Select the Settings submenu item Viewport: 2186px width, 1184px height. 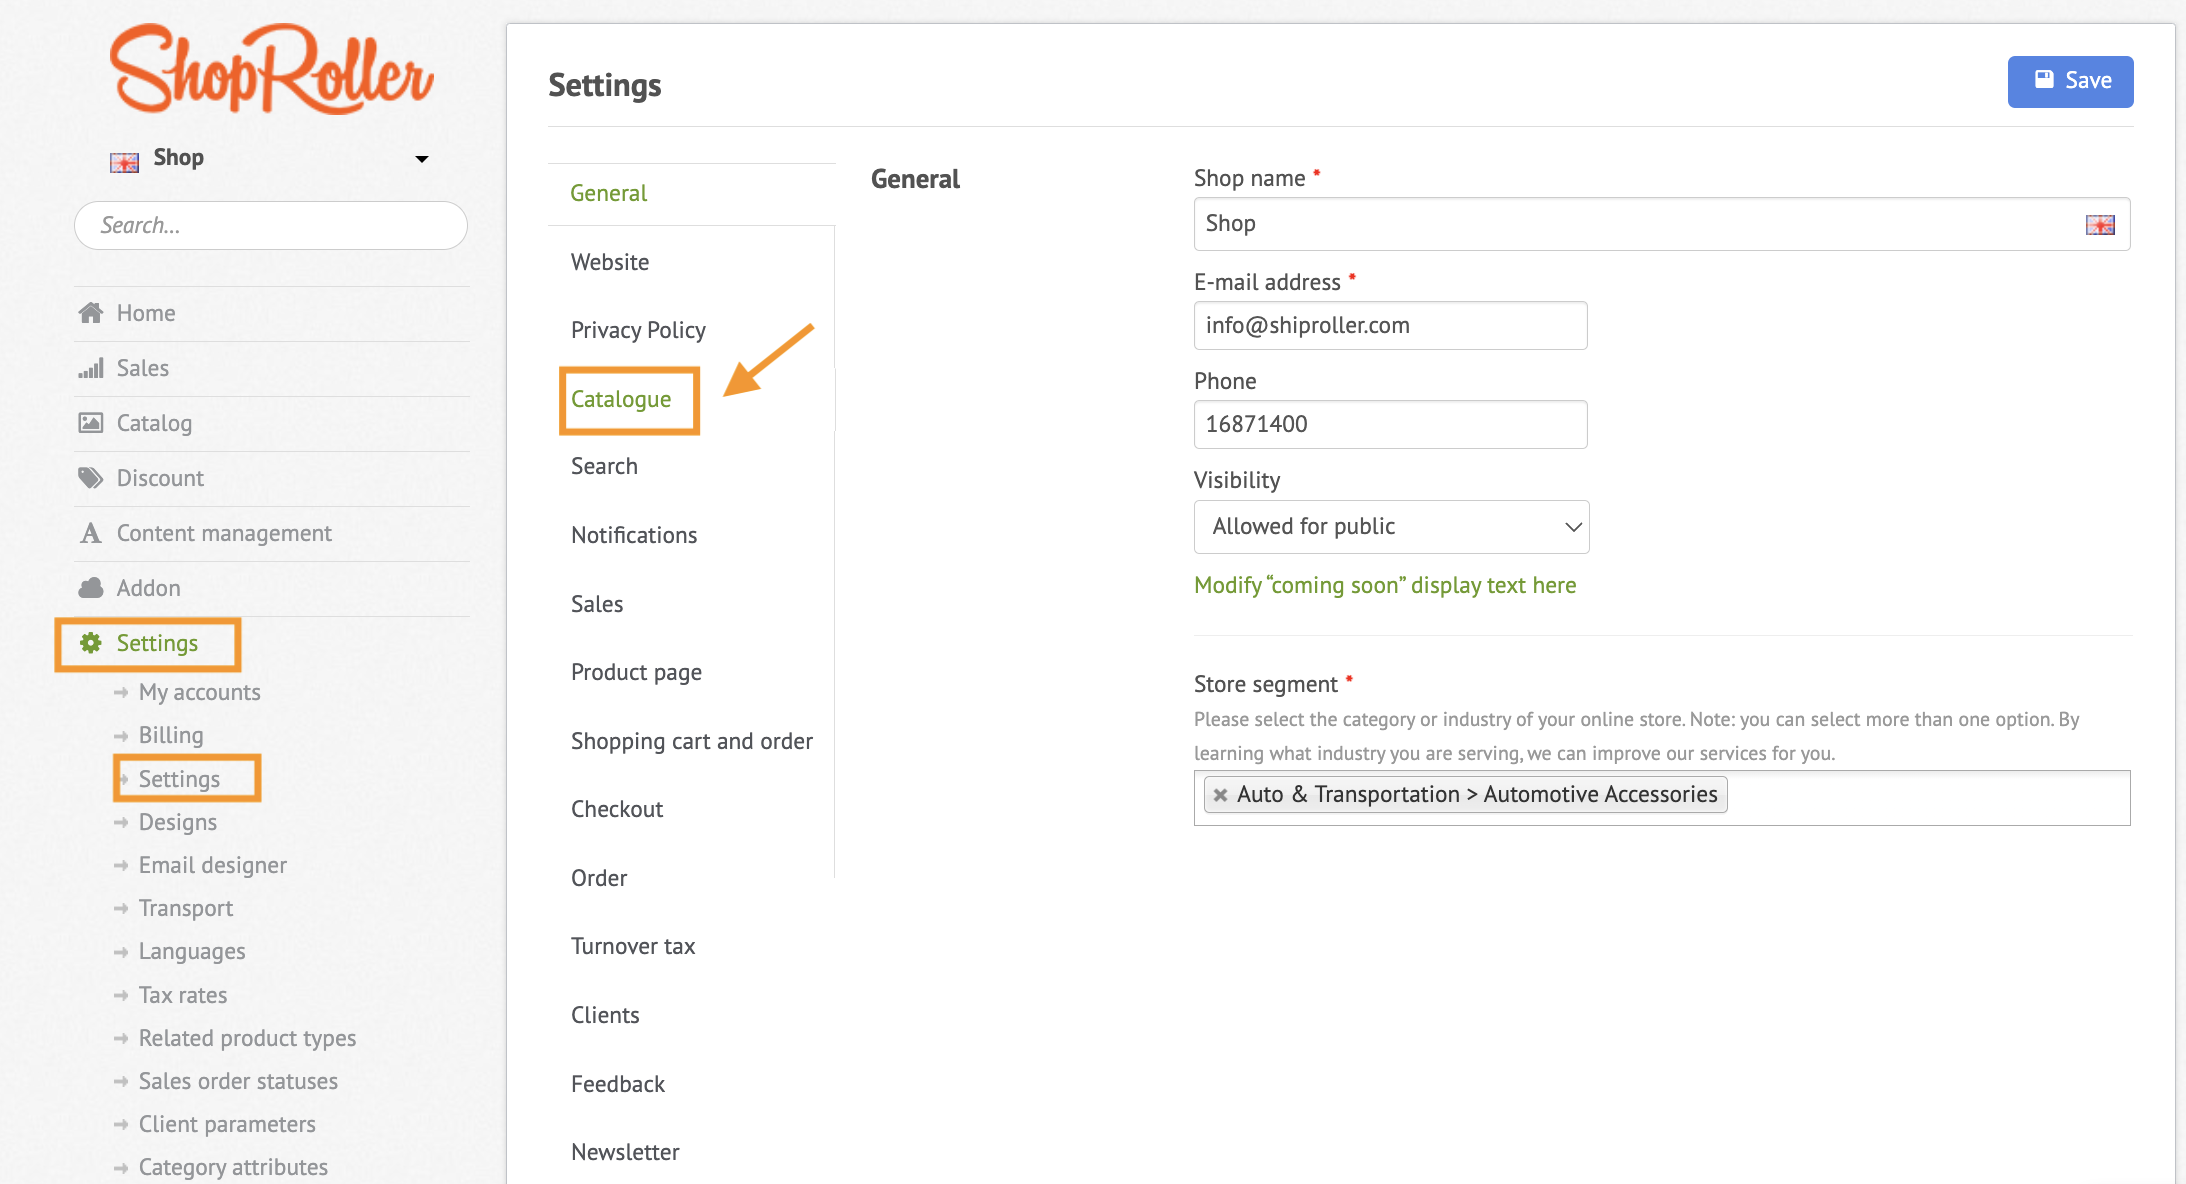coord(179,779)
